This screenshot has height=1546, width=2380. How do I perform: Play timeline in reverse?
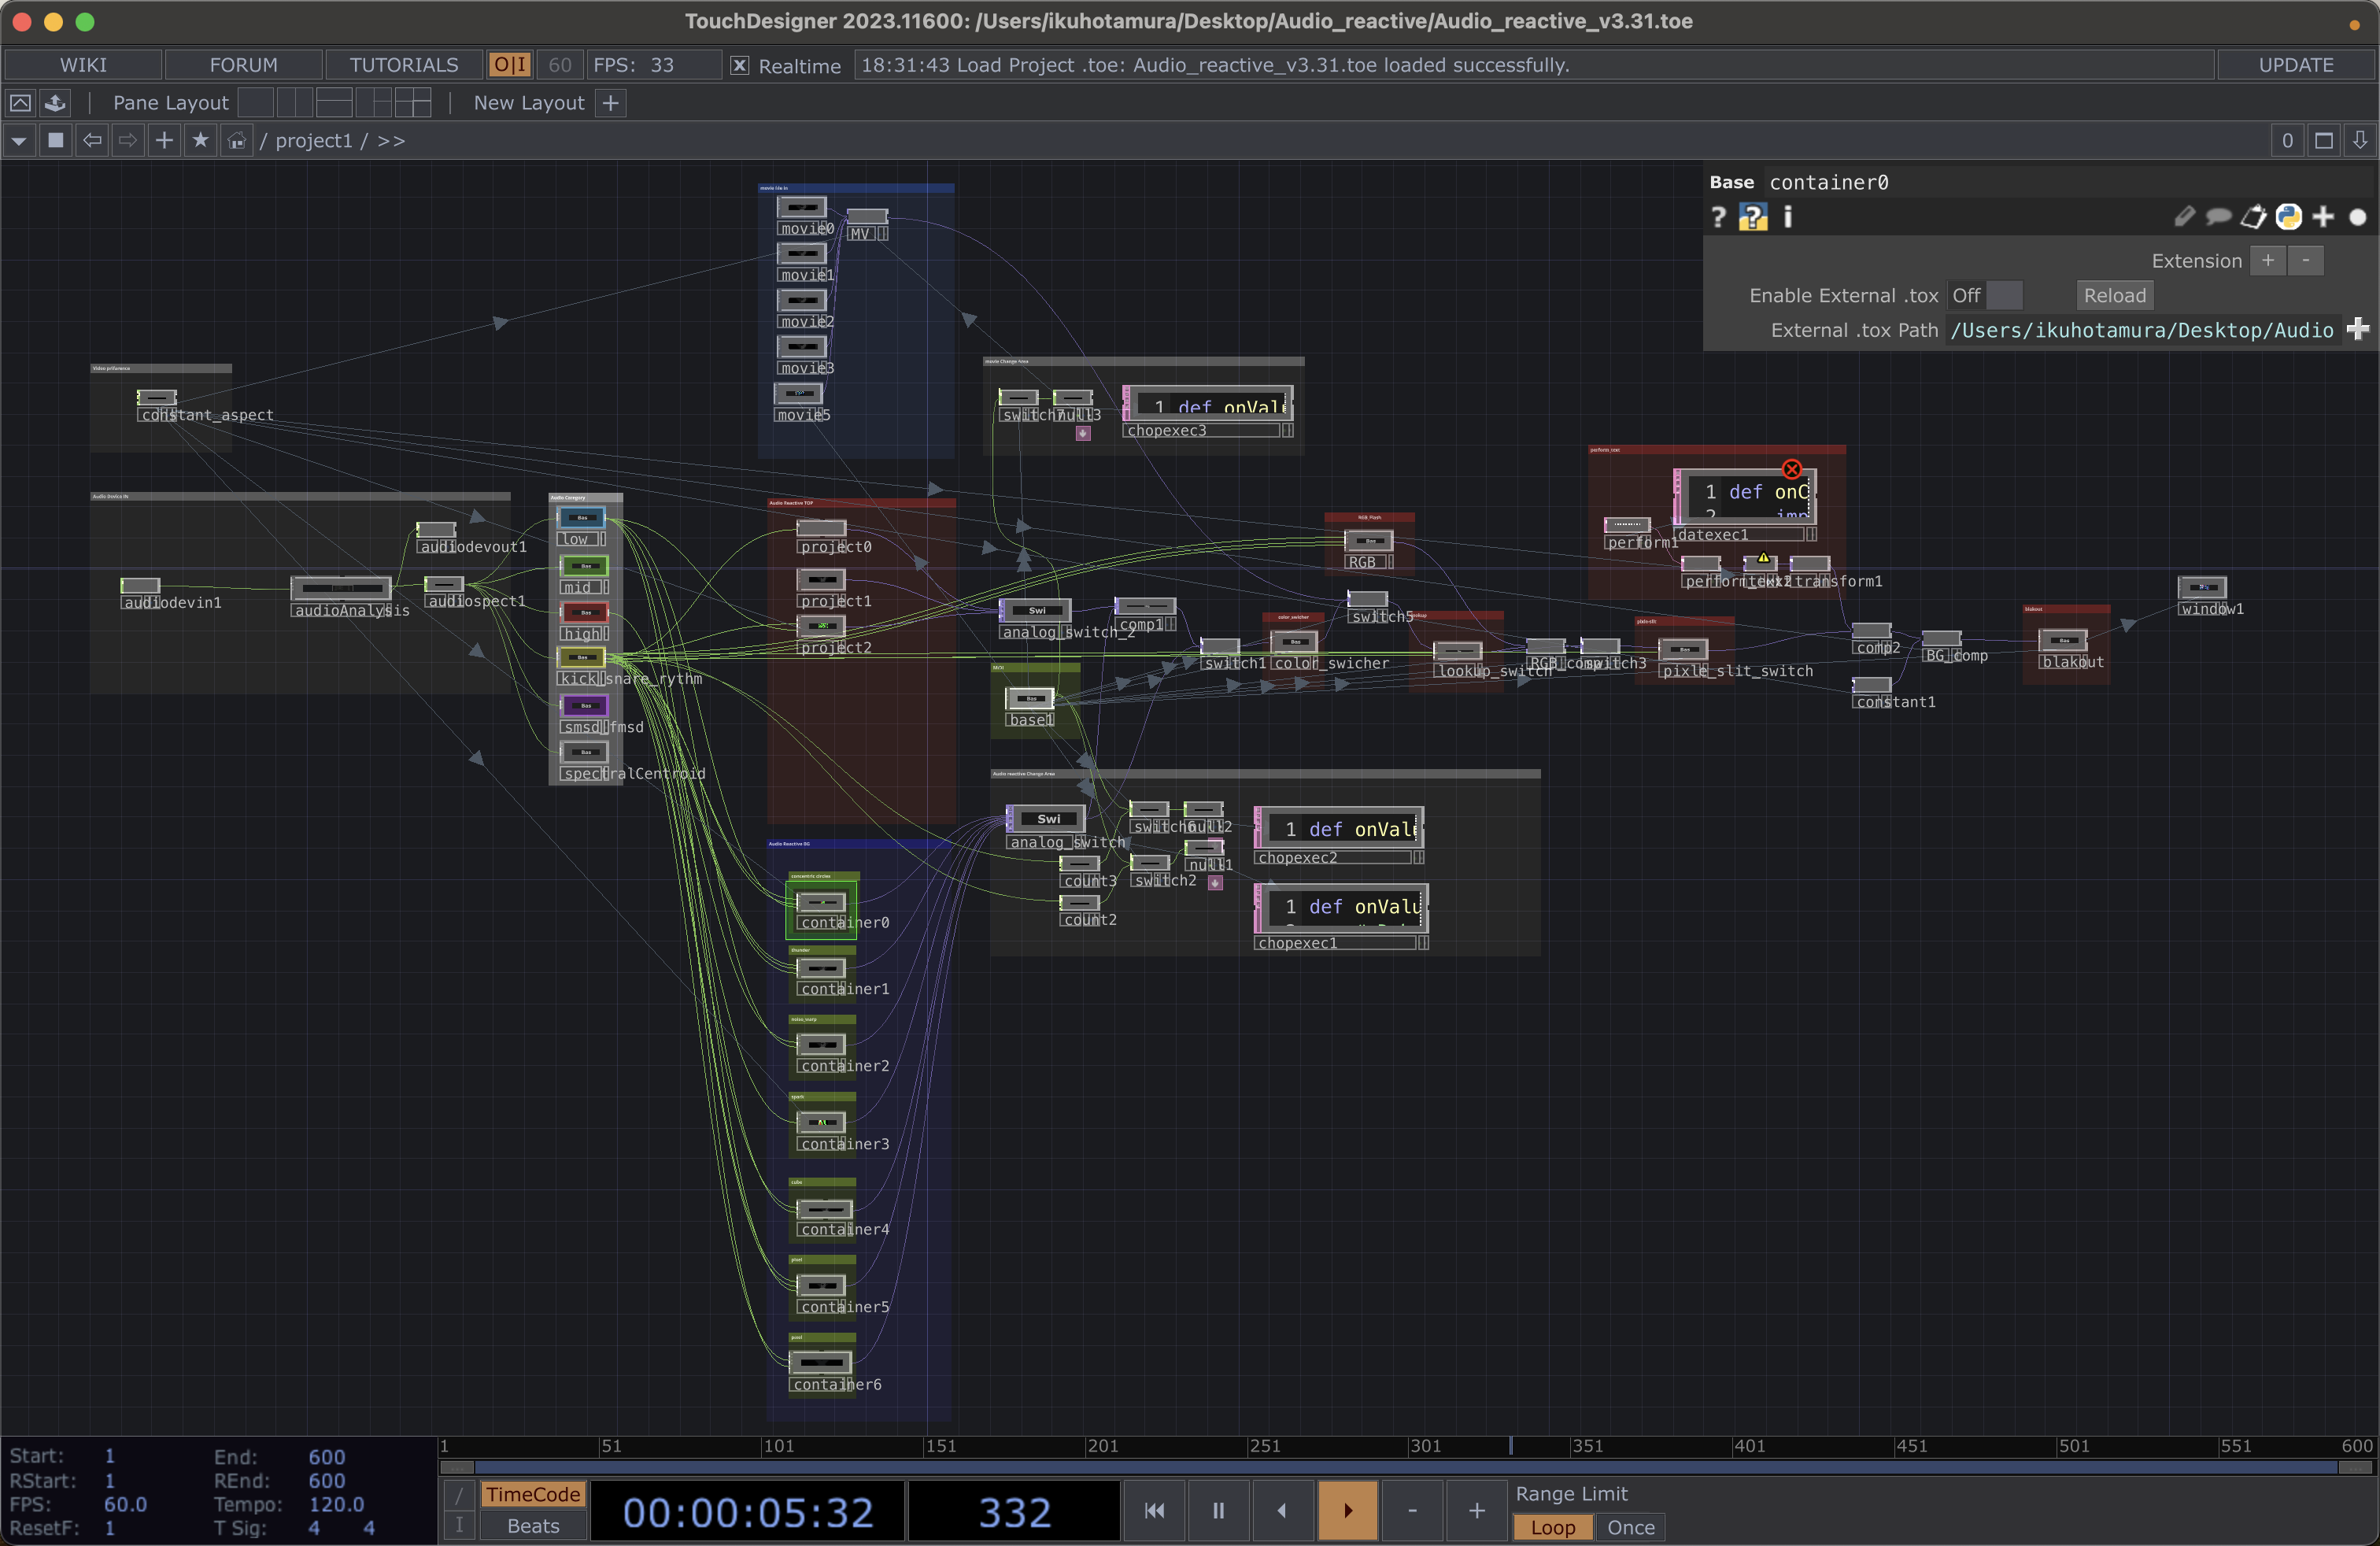pos(1282,1510)
